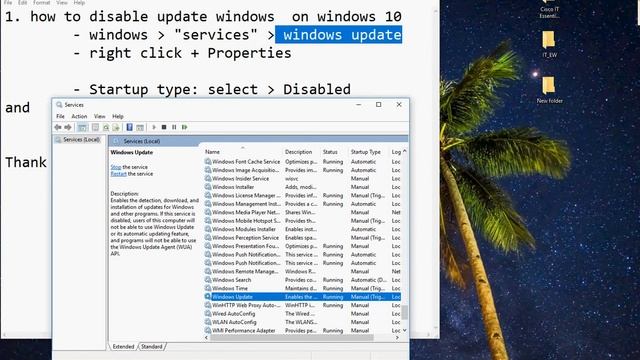Switch to the Standard tab
Viewport: 640px width, 360px height.
pyautogui.click(x=152, y=347)
